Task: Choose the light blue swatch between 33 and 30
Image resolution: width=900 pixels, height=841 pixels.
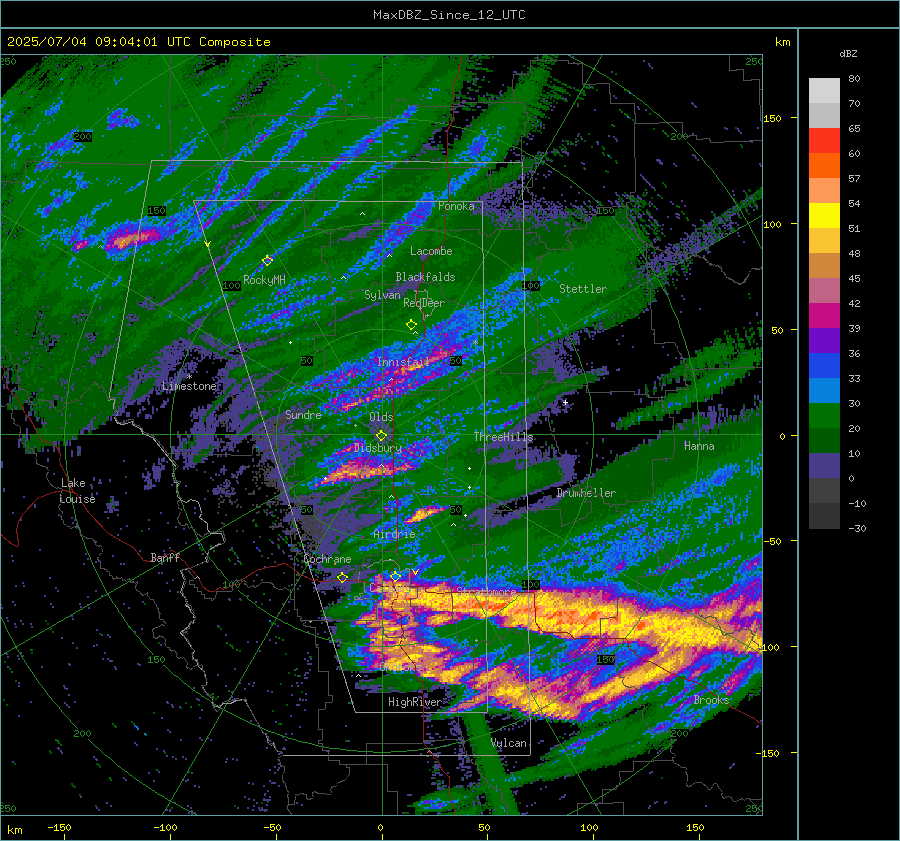Action: [824, 391]
